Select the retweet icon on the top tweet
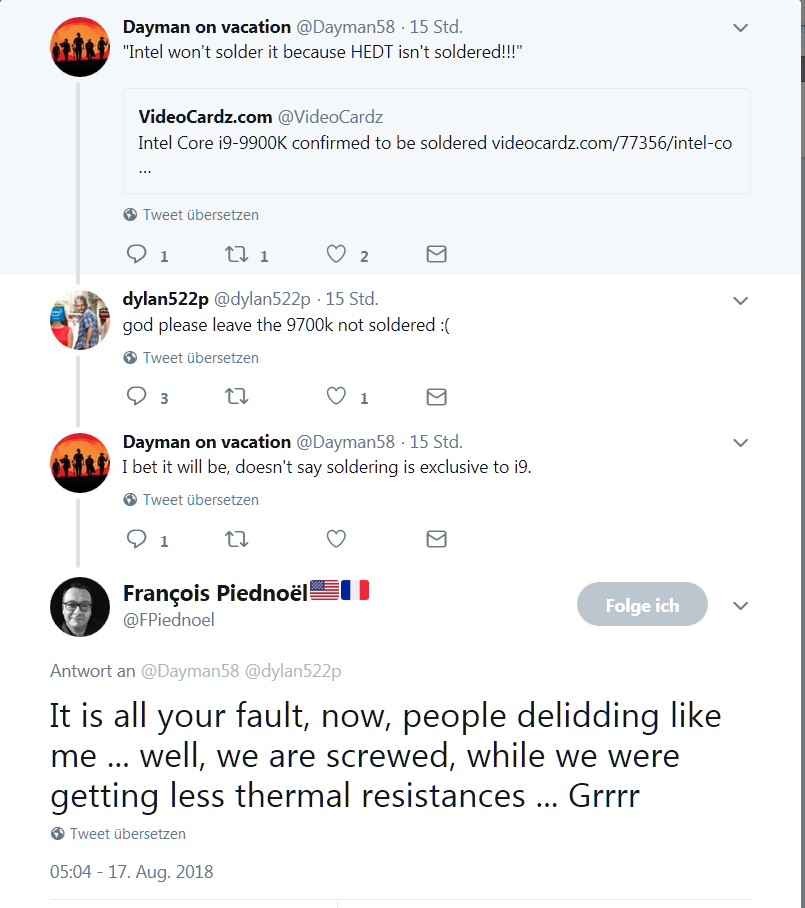Viewport: 805px width, 908px height. (x=236, y=254)
